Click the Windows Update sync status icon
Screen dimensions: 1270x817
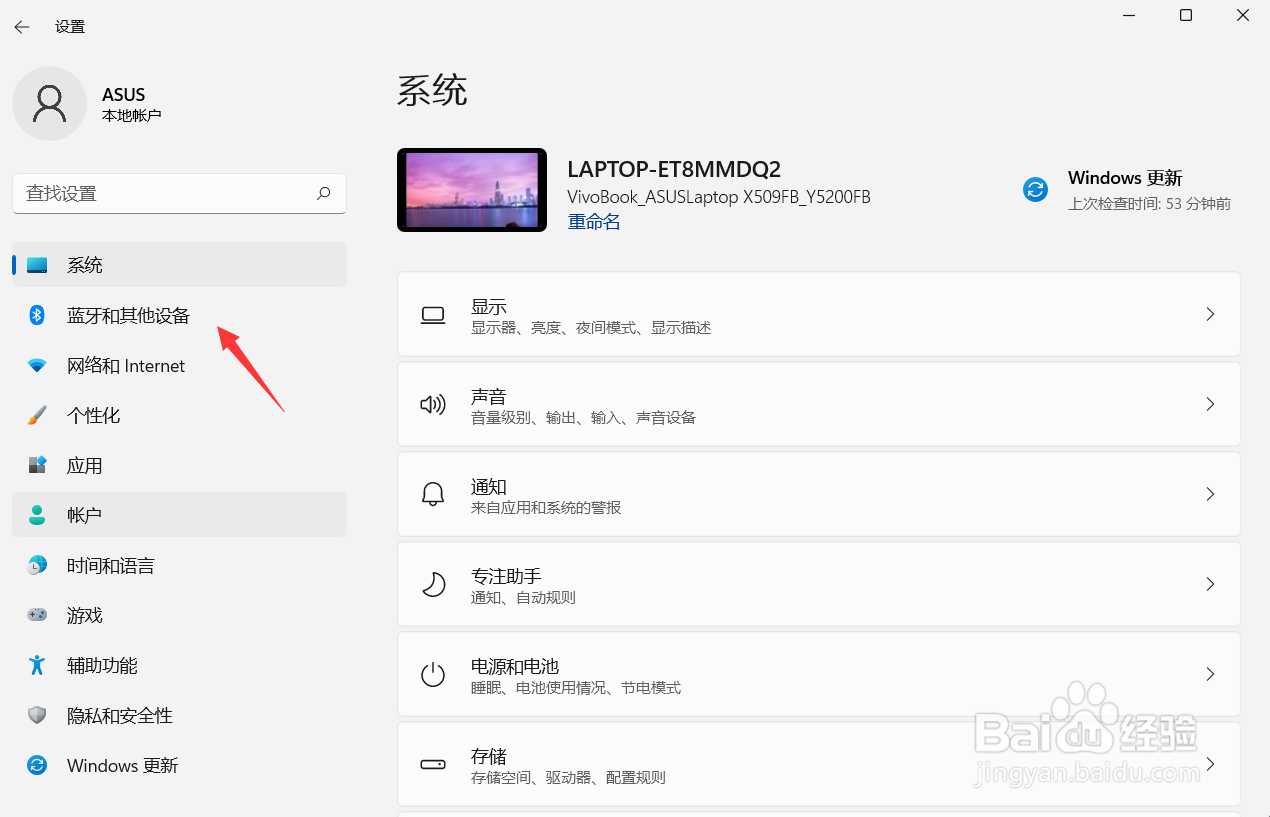click(x=1035, y=189)
